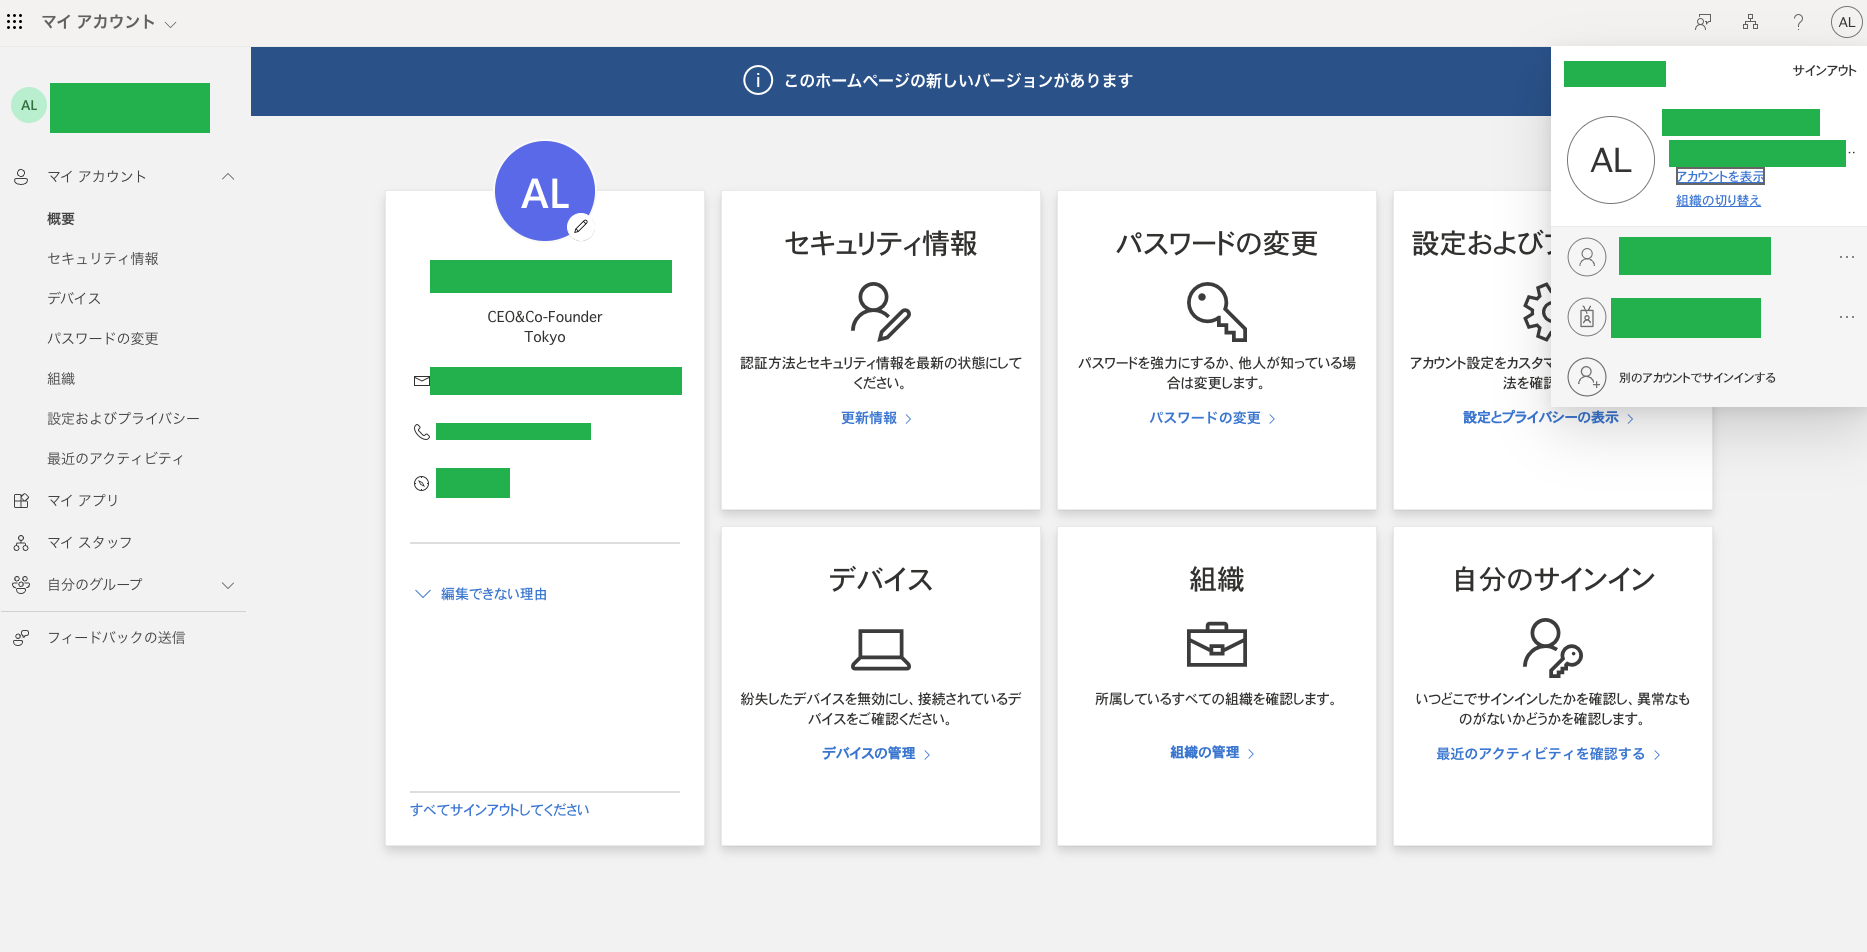Click 別のアカウントでサインインする
This screenshot has height=952, width=1867.
(x=1697, y=378)
